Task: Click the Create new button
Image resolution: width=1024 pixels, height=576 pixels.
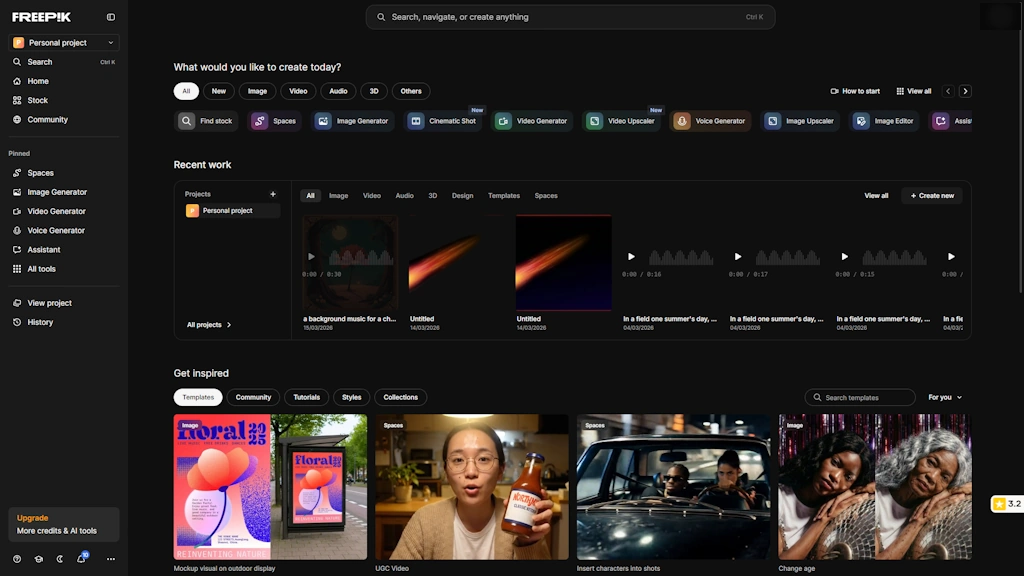Action: [932, 196]
